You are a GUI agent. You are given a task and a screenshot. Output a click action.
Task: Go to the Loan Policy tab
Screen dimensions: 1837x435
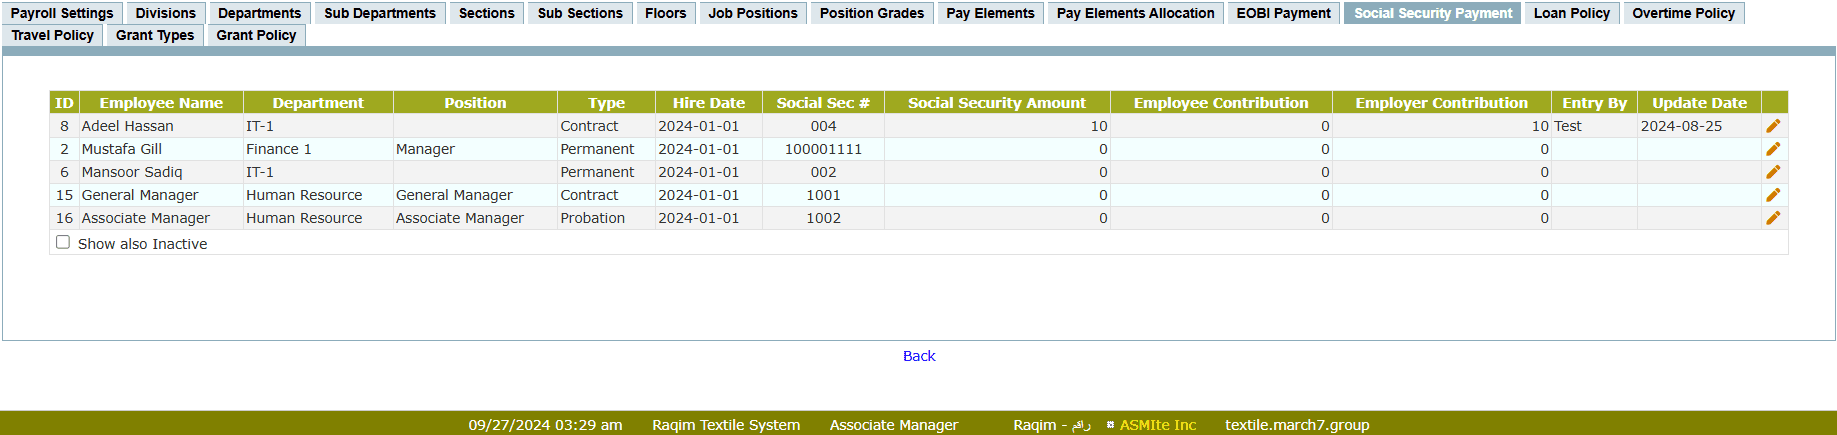click(1571, 13)
